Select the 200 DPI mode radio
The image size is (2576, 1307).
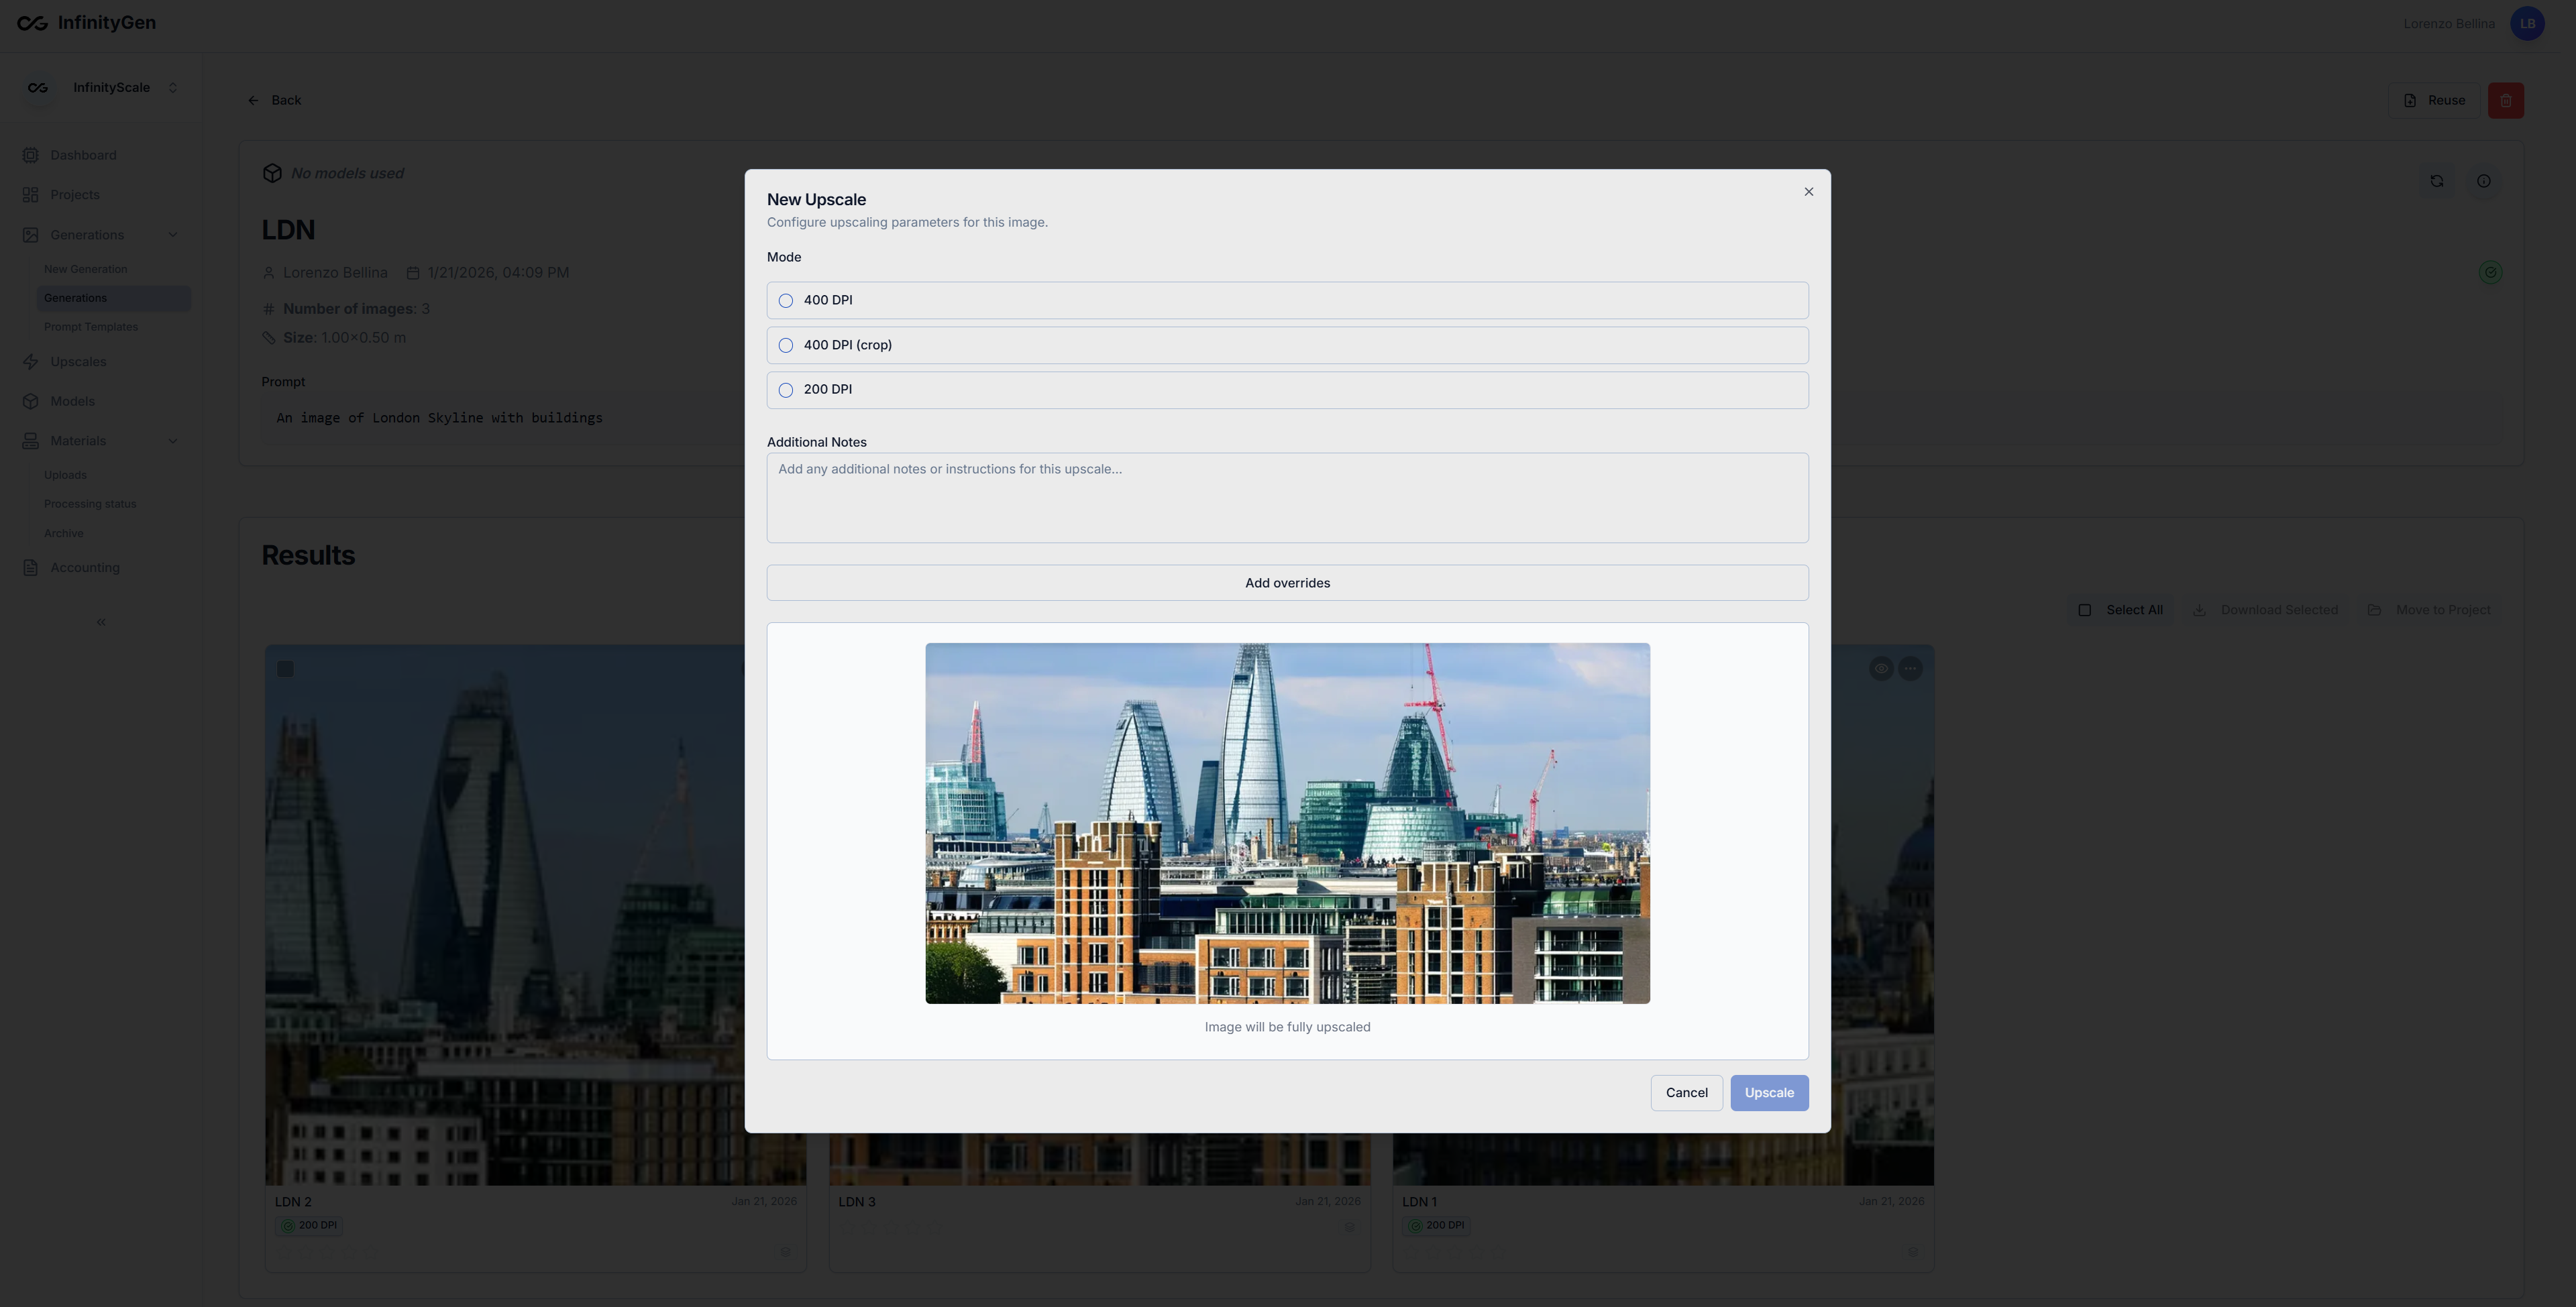point(786,390)
